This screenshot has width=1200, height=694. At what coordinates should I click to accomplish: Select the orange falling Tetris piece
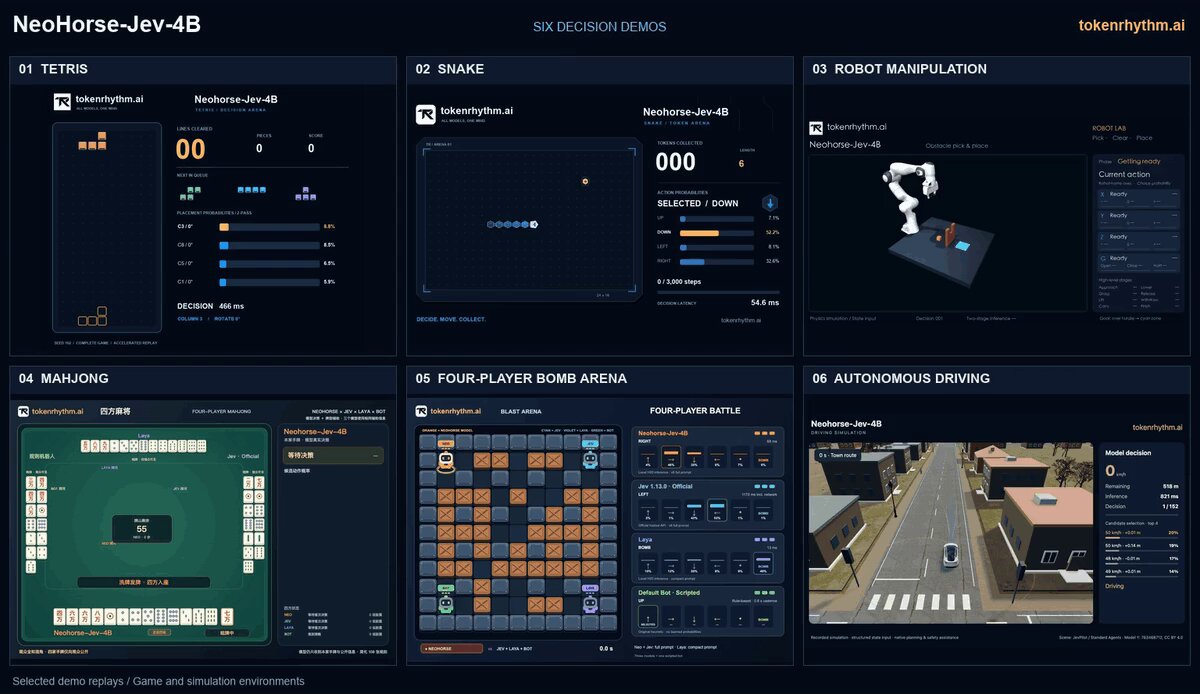point(92,141)
